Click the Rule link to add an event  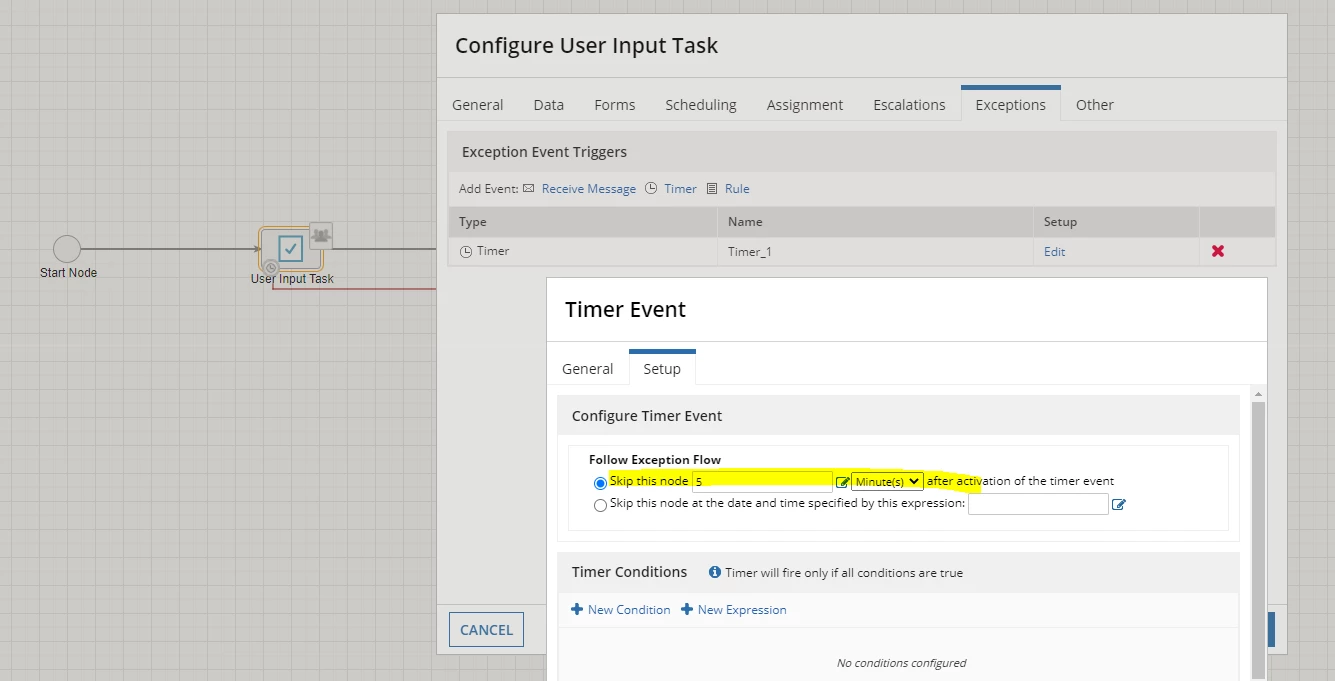click(x=737, y=188)
